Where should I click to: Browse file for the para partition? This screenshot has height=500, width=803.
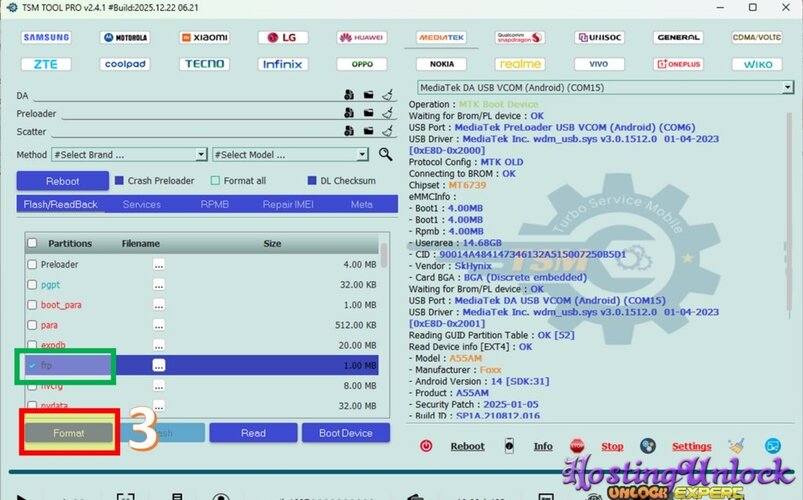tap(159, 325)
